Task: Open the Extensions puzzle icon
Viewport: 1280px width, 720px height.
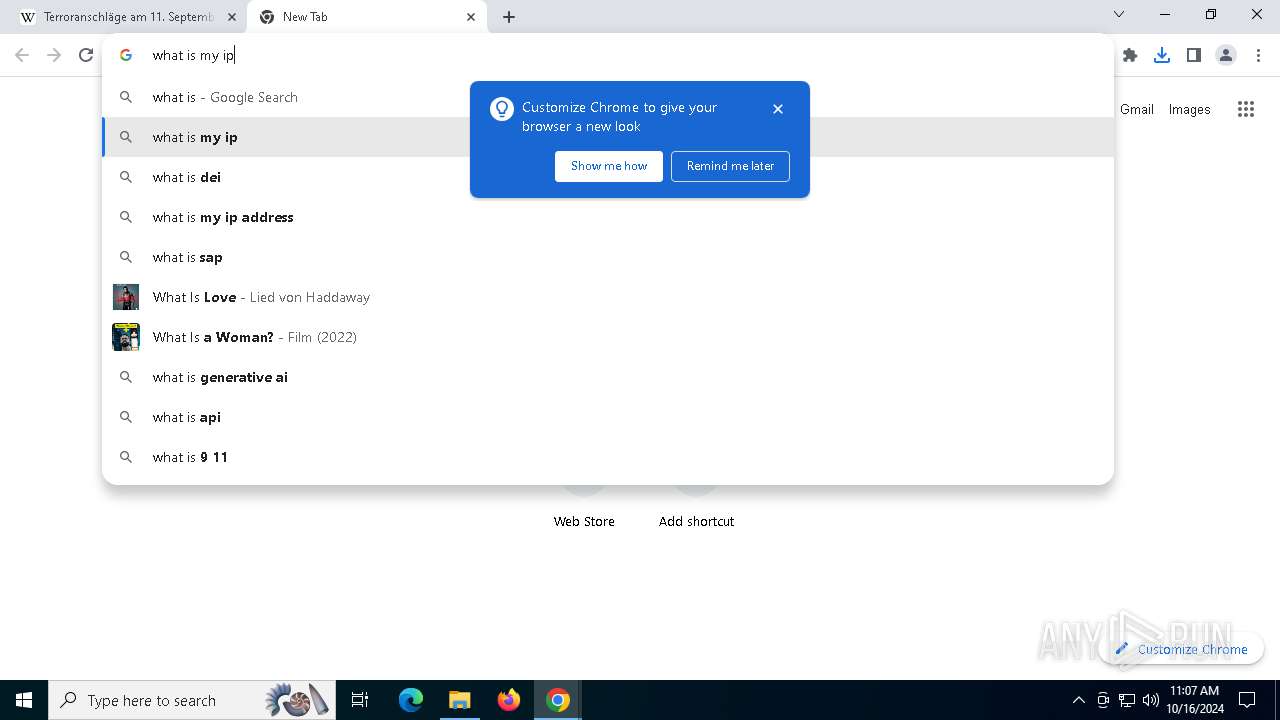Action: (1130, 56)
